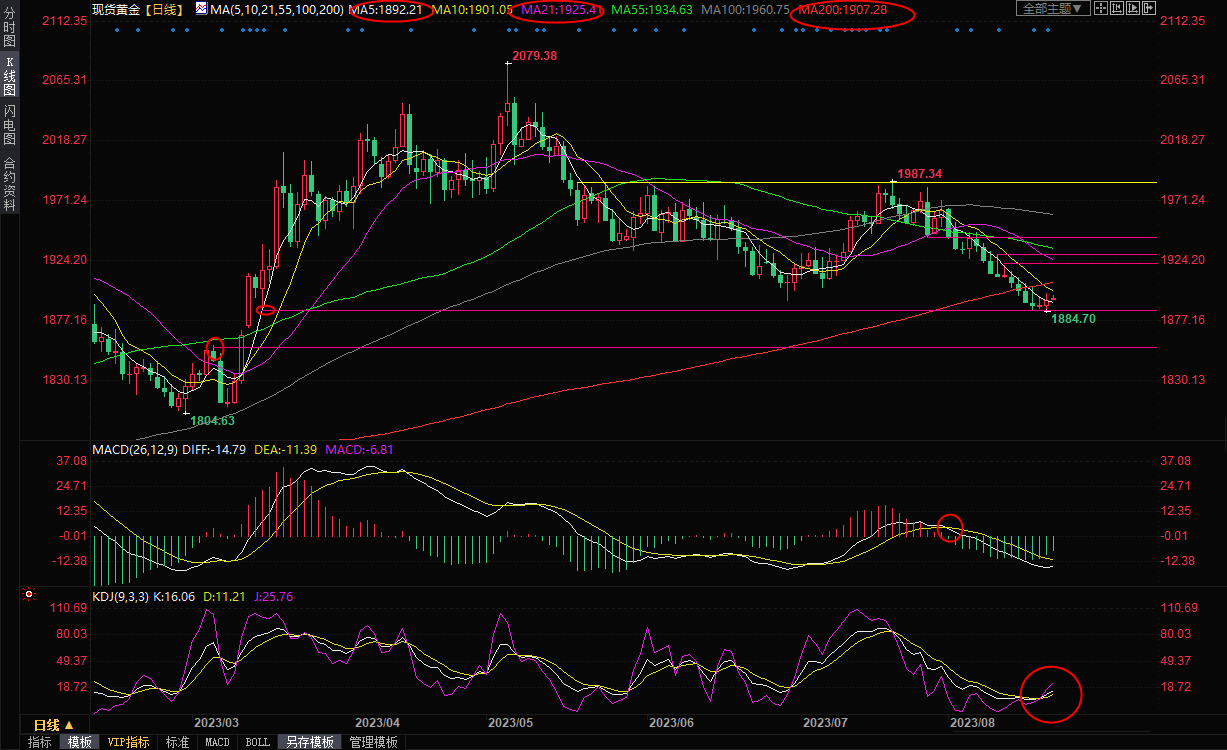Click the MA indicator chart icon
The image size is (1227, 750).
tap(202, 8)
